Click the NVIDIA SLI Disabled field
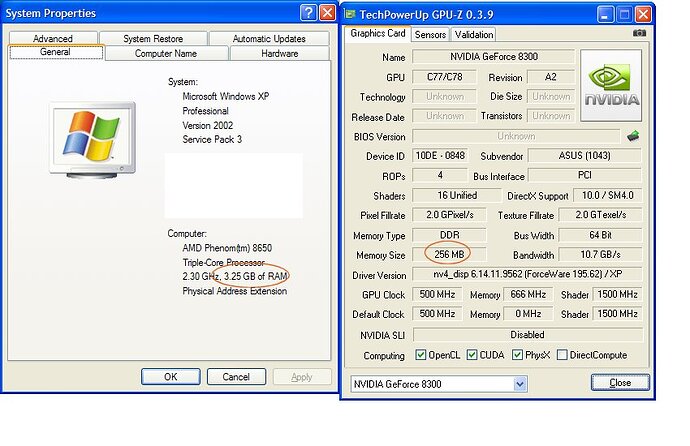690x446 pixels. 528,335
